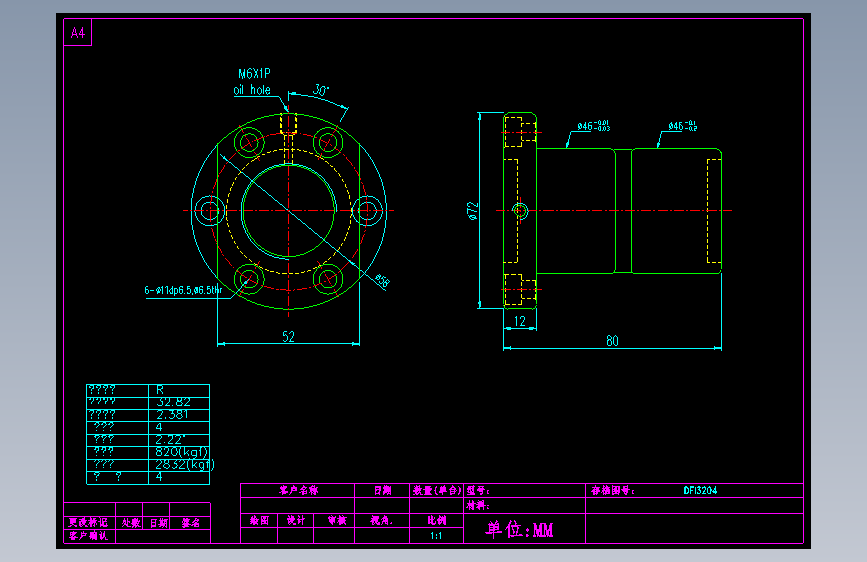This screenshot has height=562, width=867.
Task: Select the 1:1 scale value
Action: tap(436, 535)
